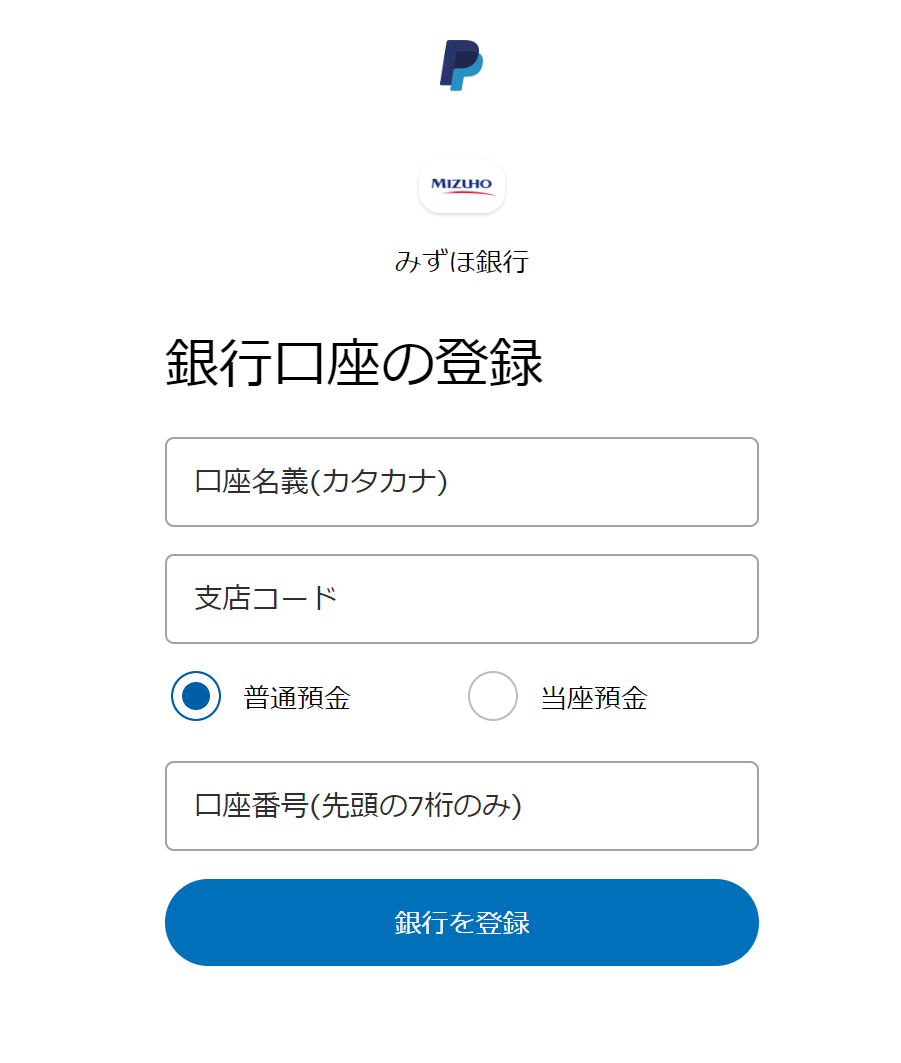Click the account holder name katakana box

tap(461, 482)
